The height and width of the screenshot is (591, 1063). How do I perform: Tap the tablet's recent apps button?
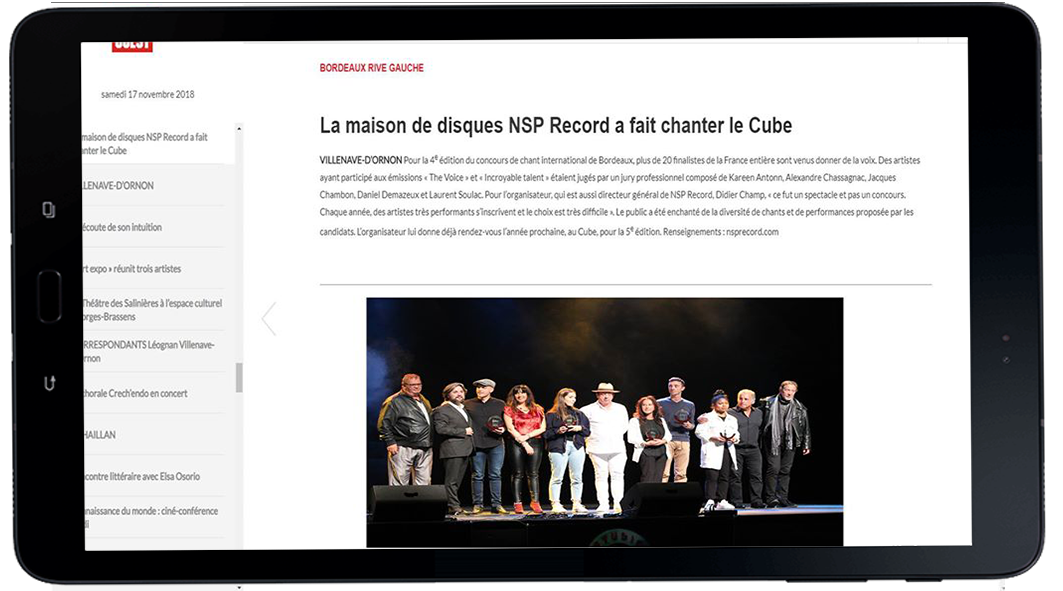coord(48,209)
